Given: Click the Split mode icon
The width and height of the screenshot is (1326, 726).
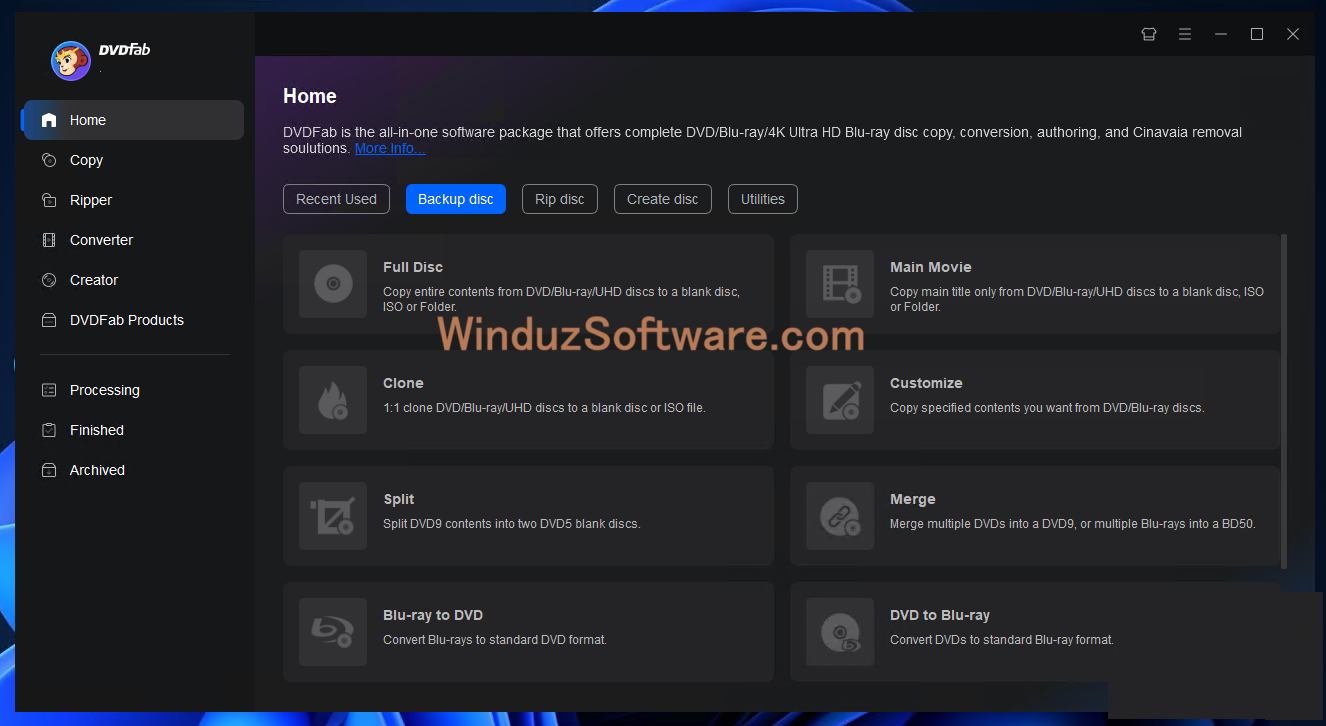Looking at the screenshot, I should (333, 516).
